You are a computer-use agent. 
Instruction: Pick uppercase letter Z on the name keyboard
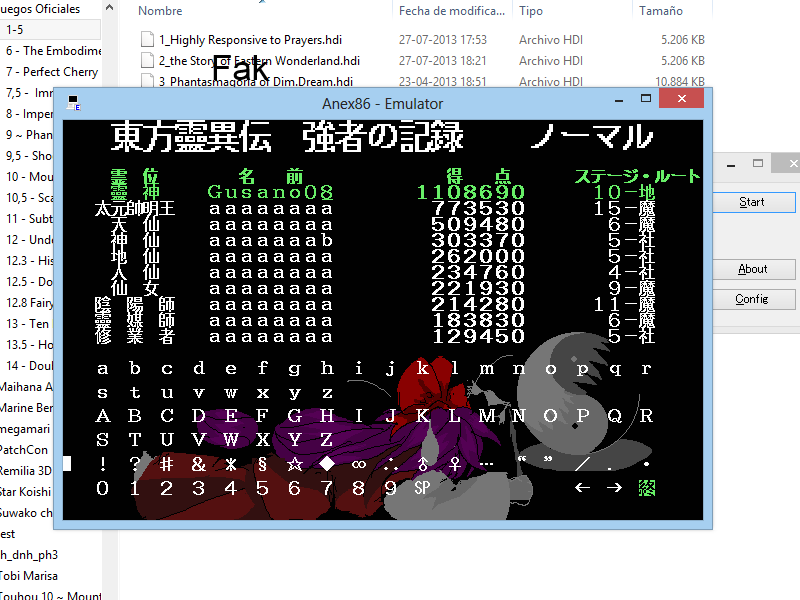click(x=327, y=439)
